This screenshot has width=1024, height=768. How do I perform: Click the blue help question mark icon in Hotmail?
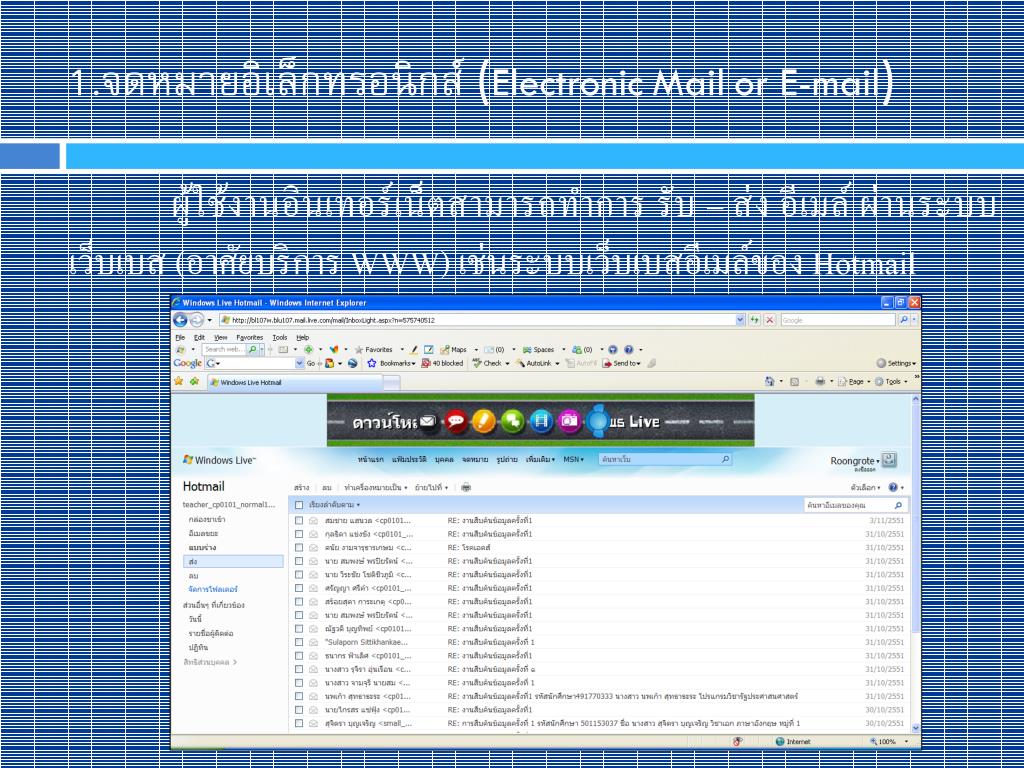[893, 487]
